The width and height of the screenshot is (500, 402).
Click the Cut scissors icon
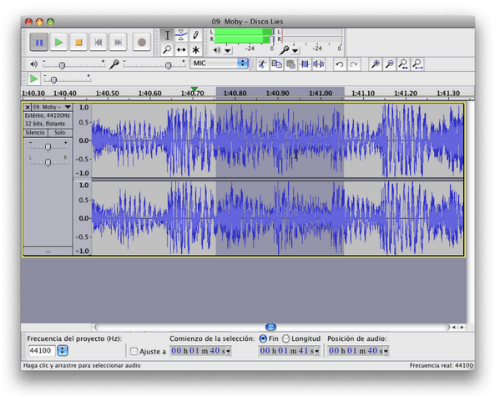(263, 64)
